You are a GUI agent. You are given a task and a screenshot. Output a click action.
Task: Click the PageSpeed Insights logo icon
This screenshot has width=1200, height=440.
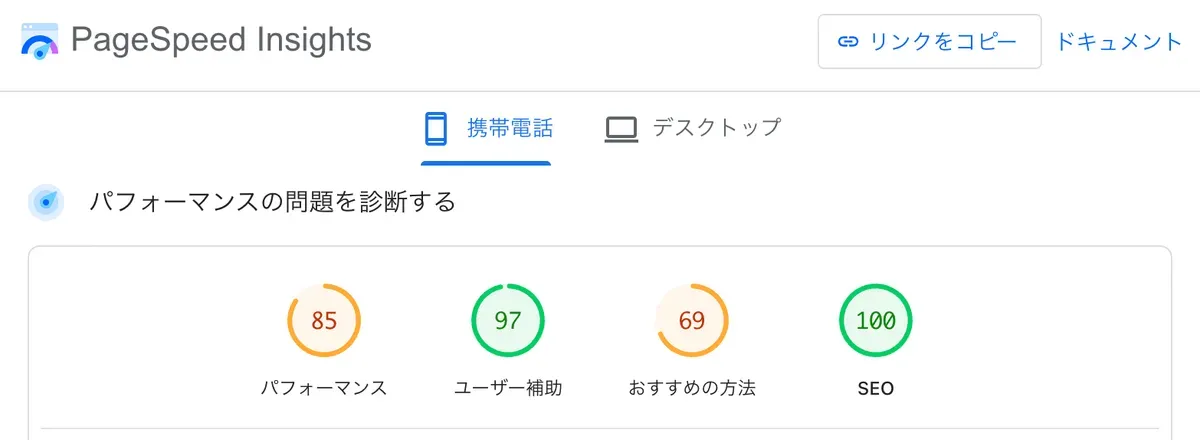39,41
